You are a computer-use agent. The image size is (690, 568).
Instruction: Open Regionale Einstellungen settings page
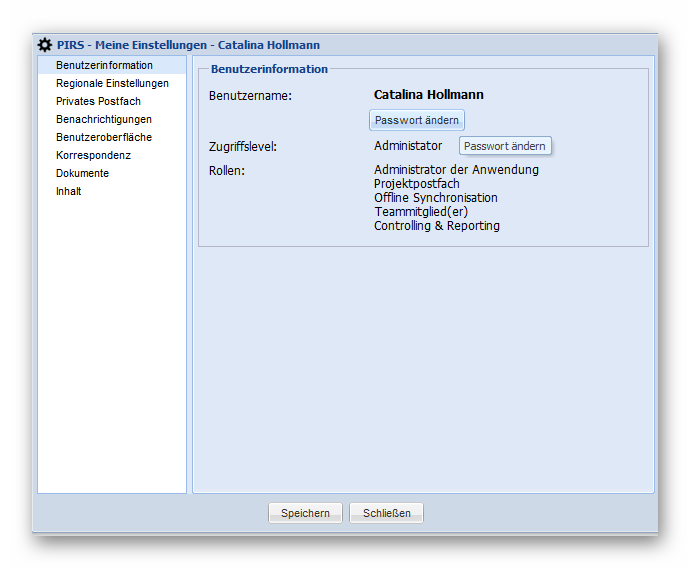point(112,83)
